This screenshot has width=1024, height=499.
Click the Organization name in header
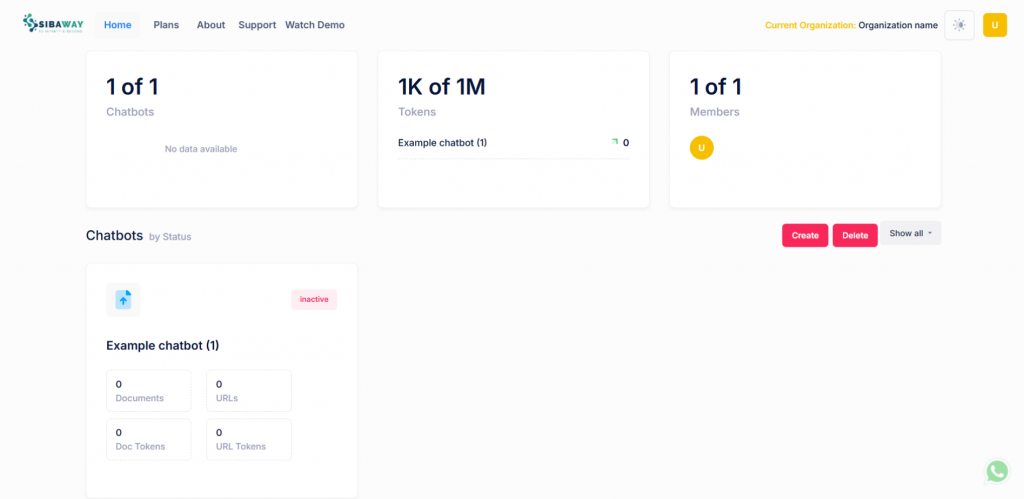click(898, 25)
